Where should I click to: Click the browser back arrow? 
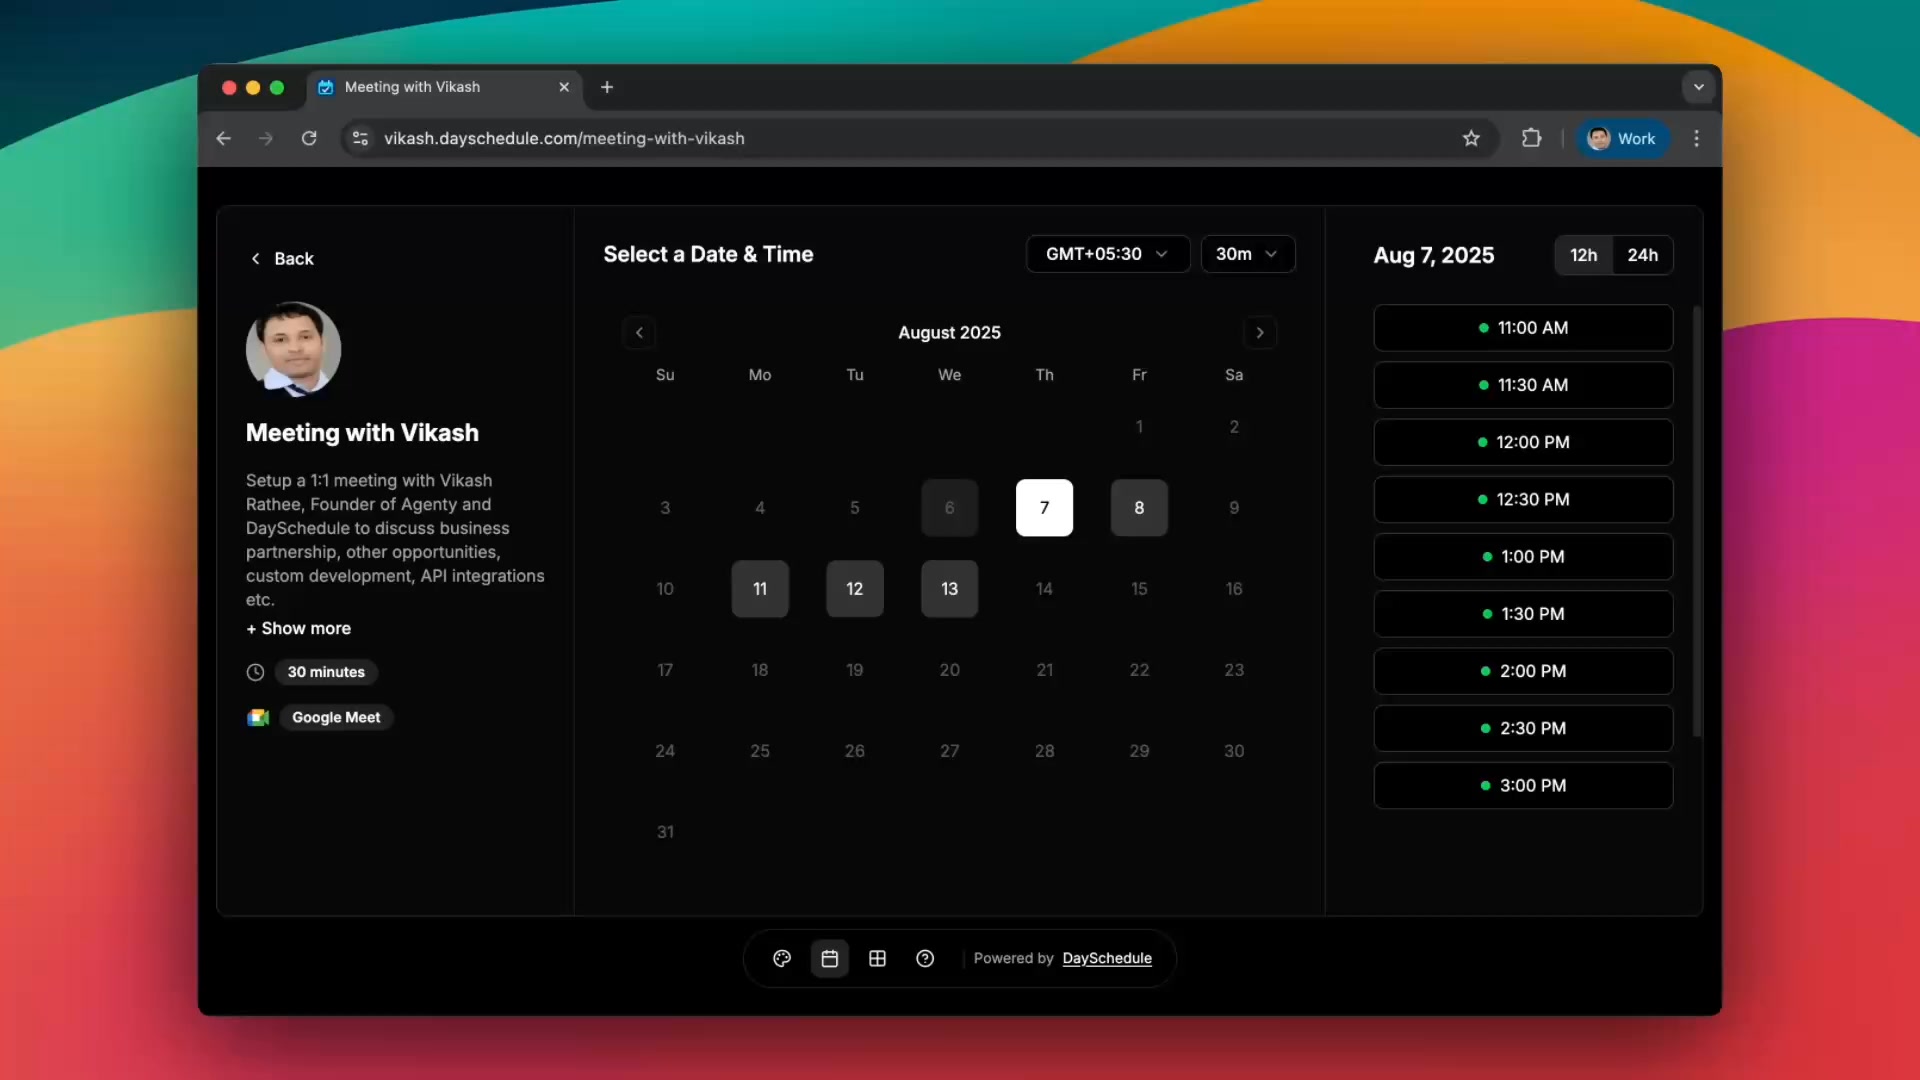[224, 138]
